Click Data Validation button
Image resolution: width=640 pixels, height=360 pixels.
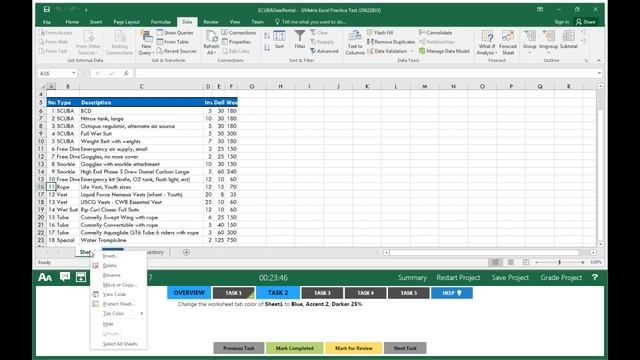click(387, 51)
